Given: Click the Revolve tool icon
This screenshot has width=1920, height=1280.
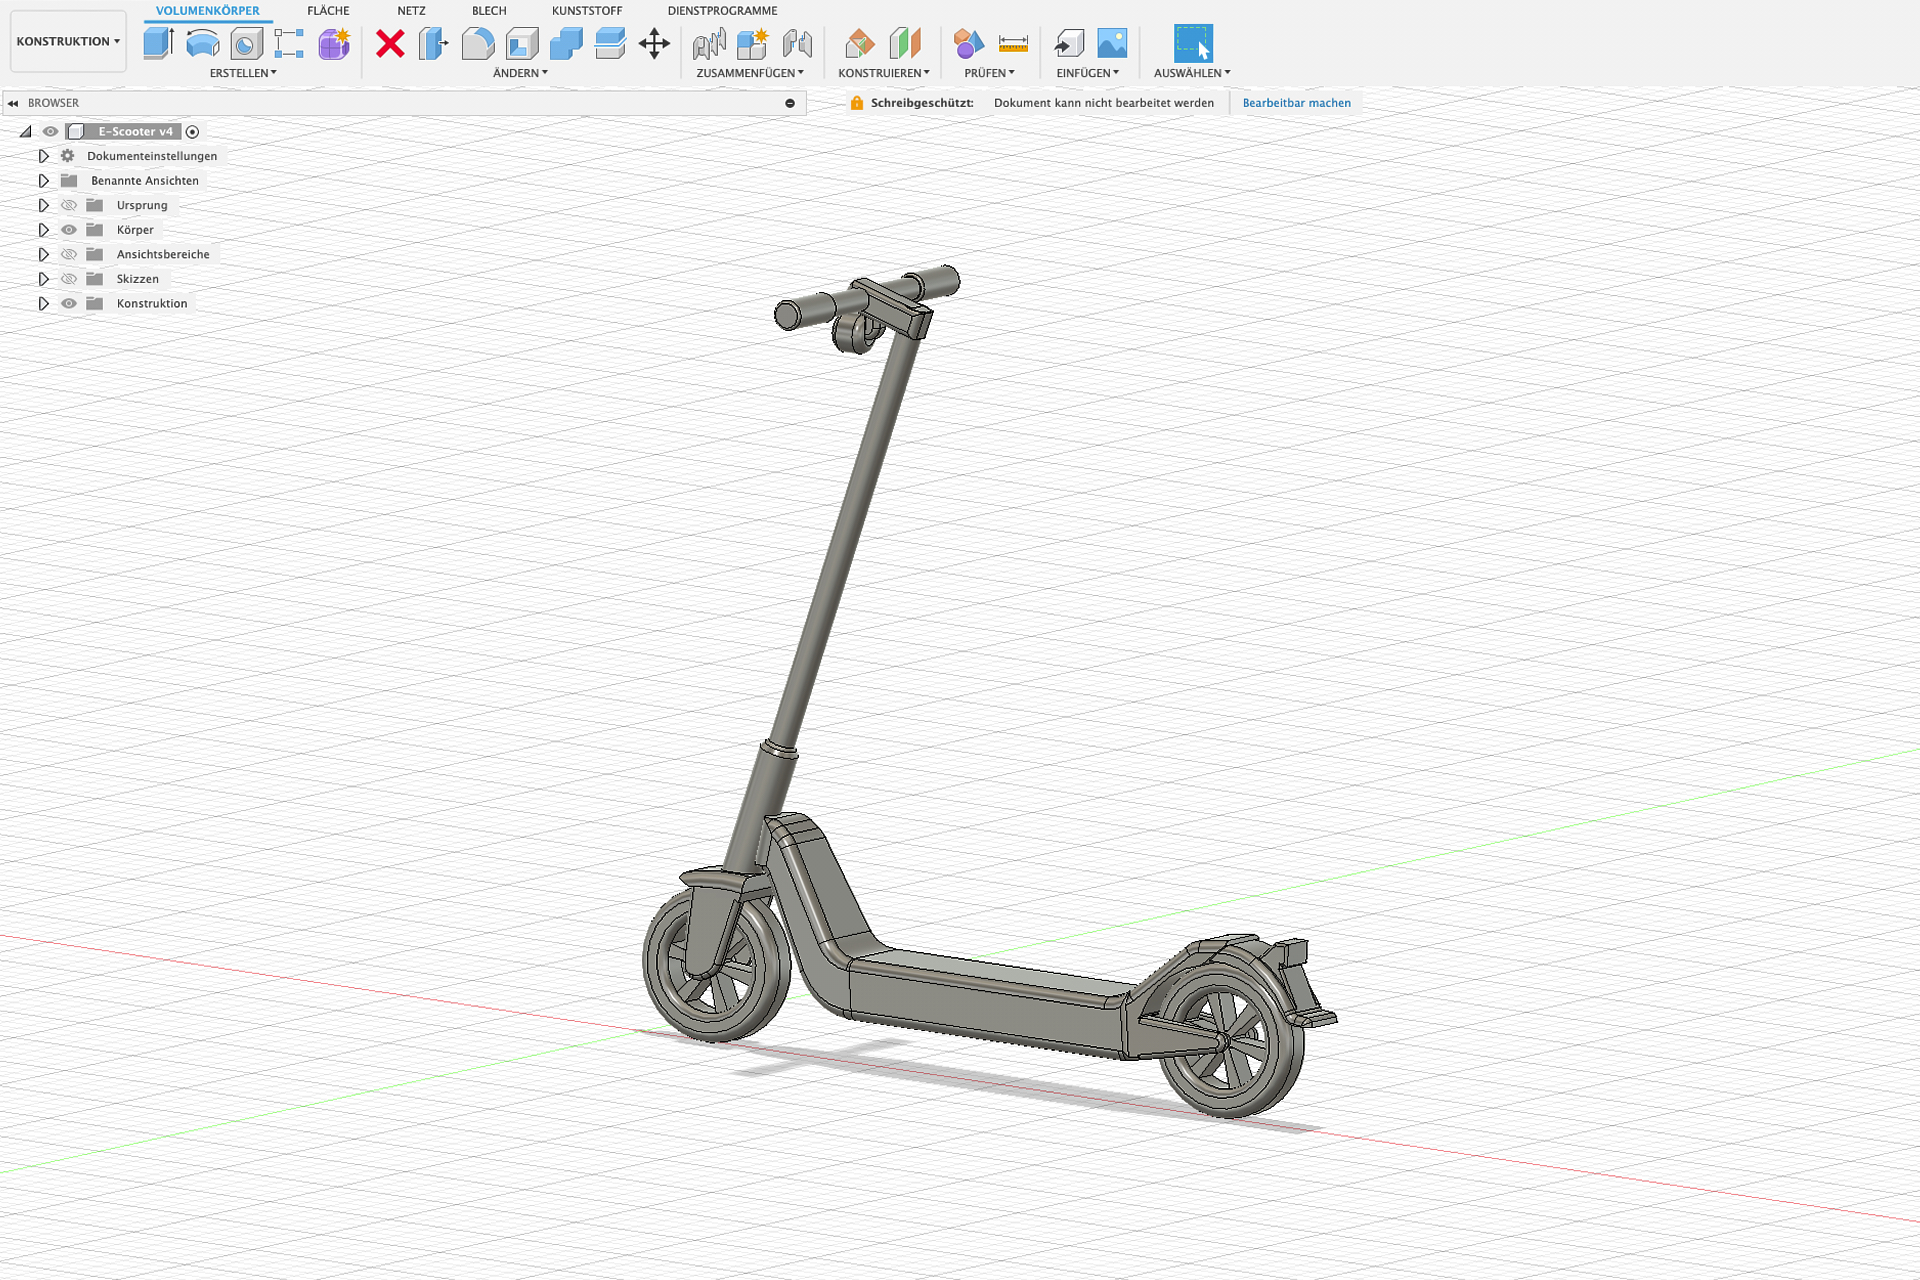Looking at the screenshot, I should tap(203, 43).
